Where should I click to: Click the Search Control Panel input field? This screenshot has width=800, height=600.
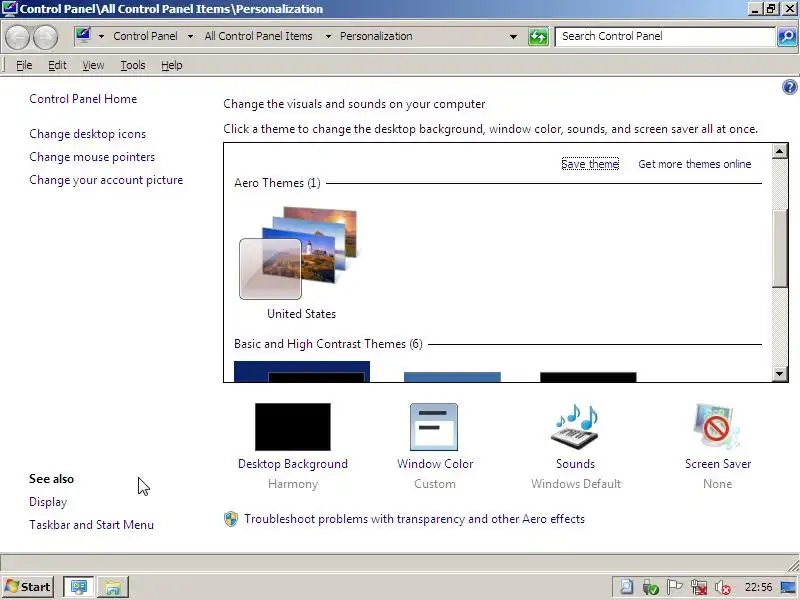[x=665, y=36]
